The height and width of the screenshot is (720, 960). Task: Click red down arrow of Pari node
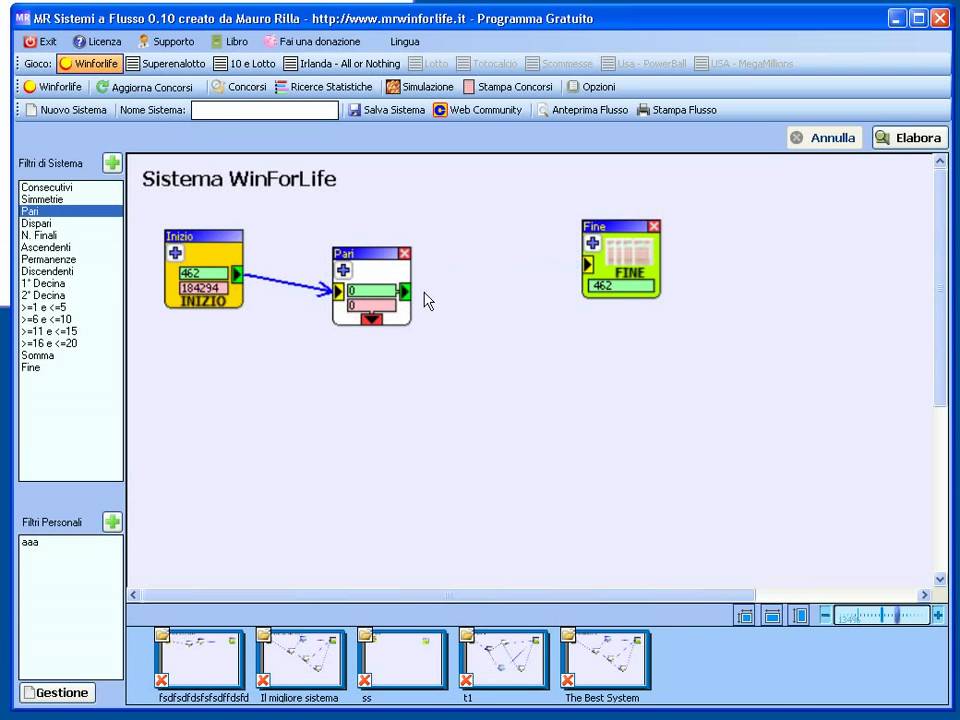click(x=372, y=318)
